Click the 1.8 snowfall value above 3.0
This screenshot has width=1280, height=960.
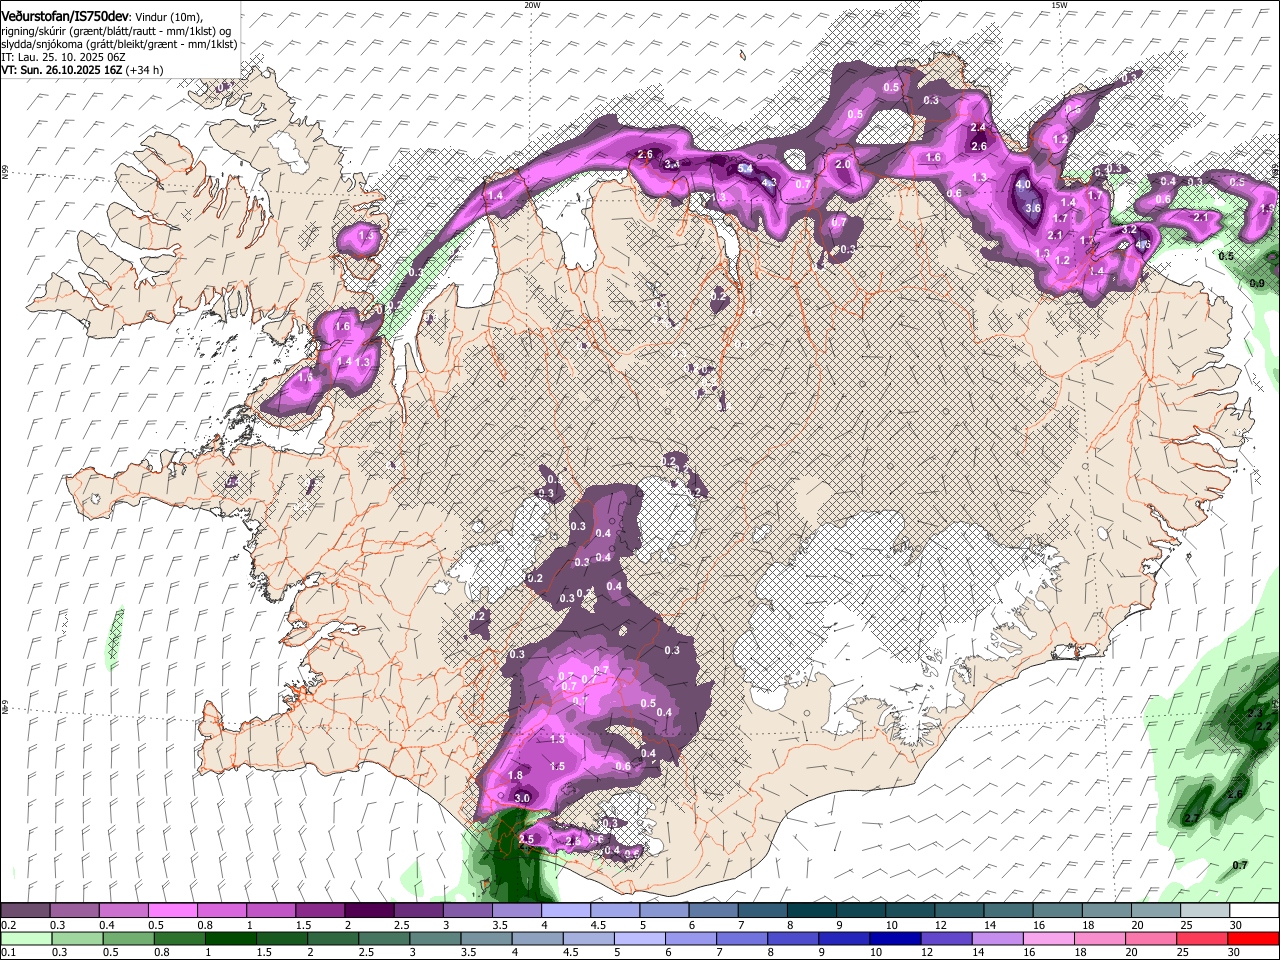click(516, 776)
